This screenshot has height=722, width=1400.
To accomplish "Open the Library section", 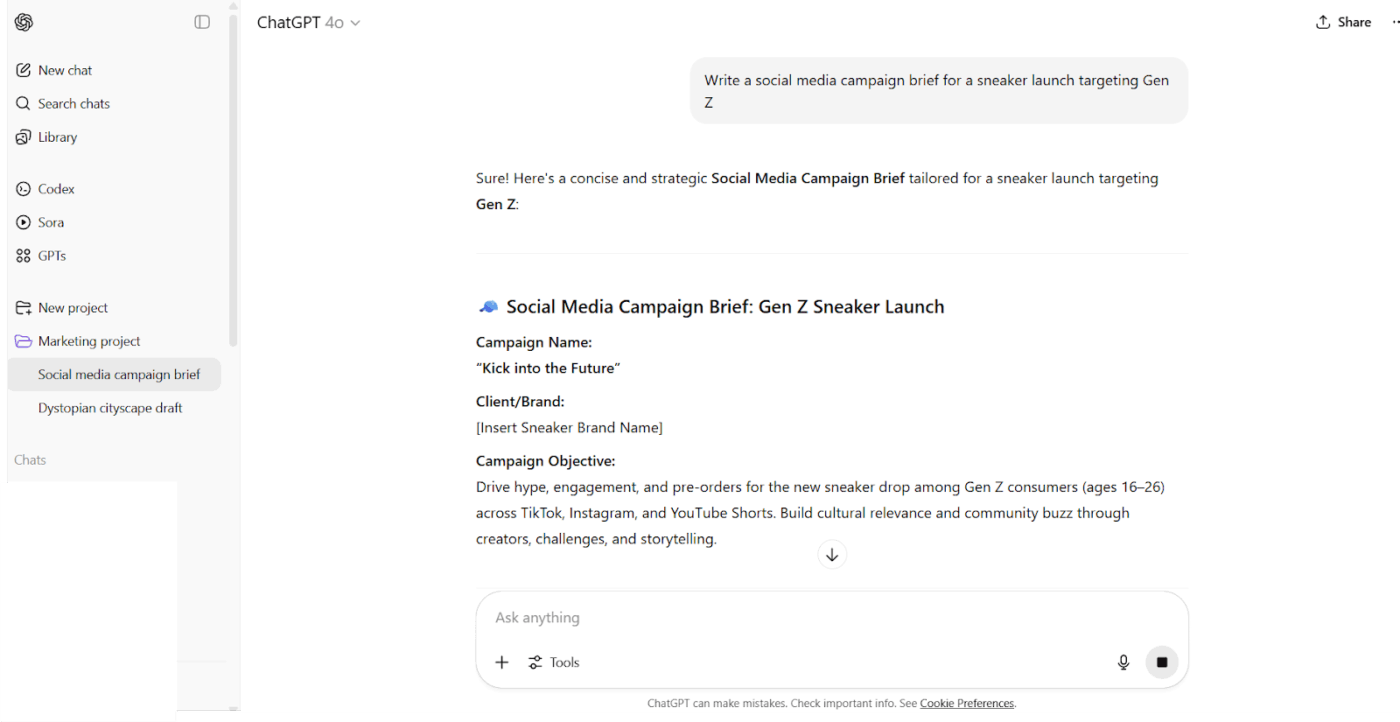I will (57, 137).
